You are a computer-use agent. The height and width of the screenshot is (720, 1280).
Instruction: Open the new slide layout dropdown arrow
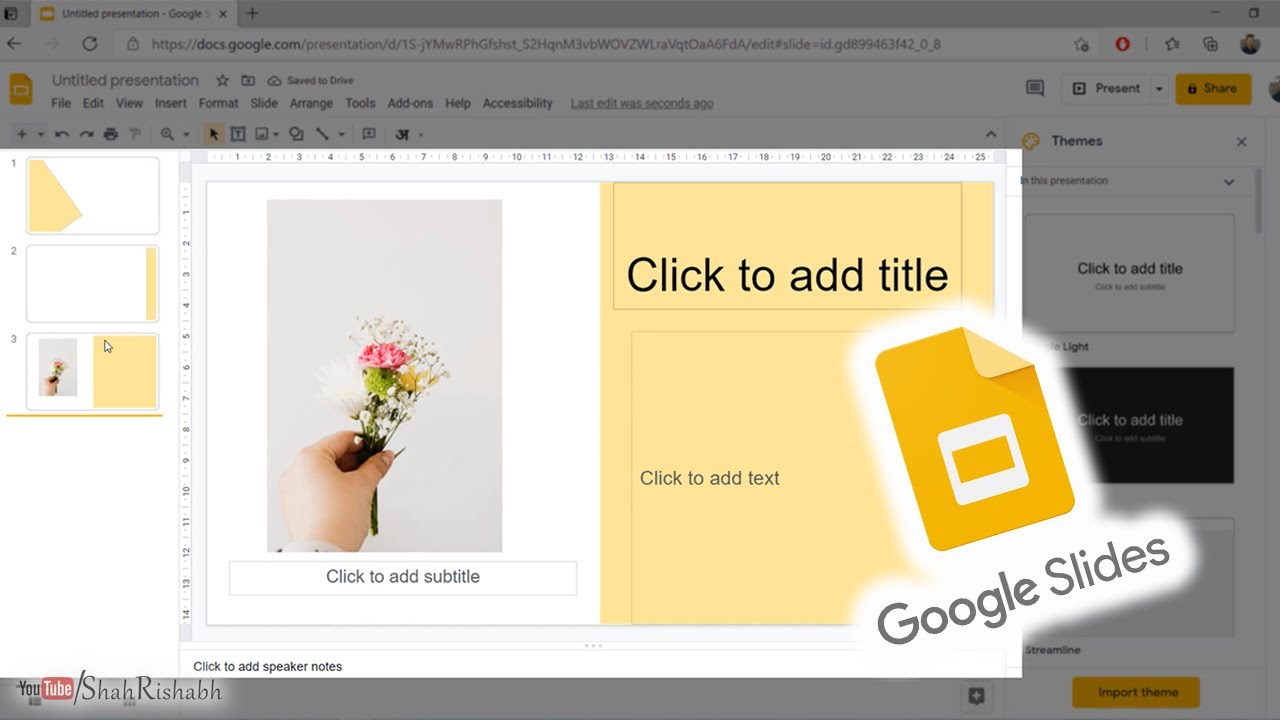(41, 134)
